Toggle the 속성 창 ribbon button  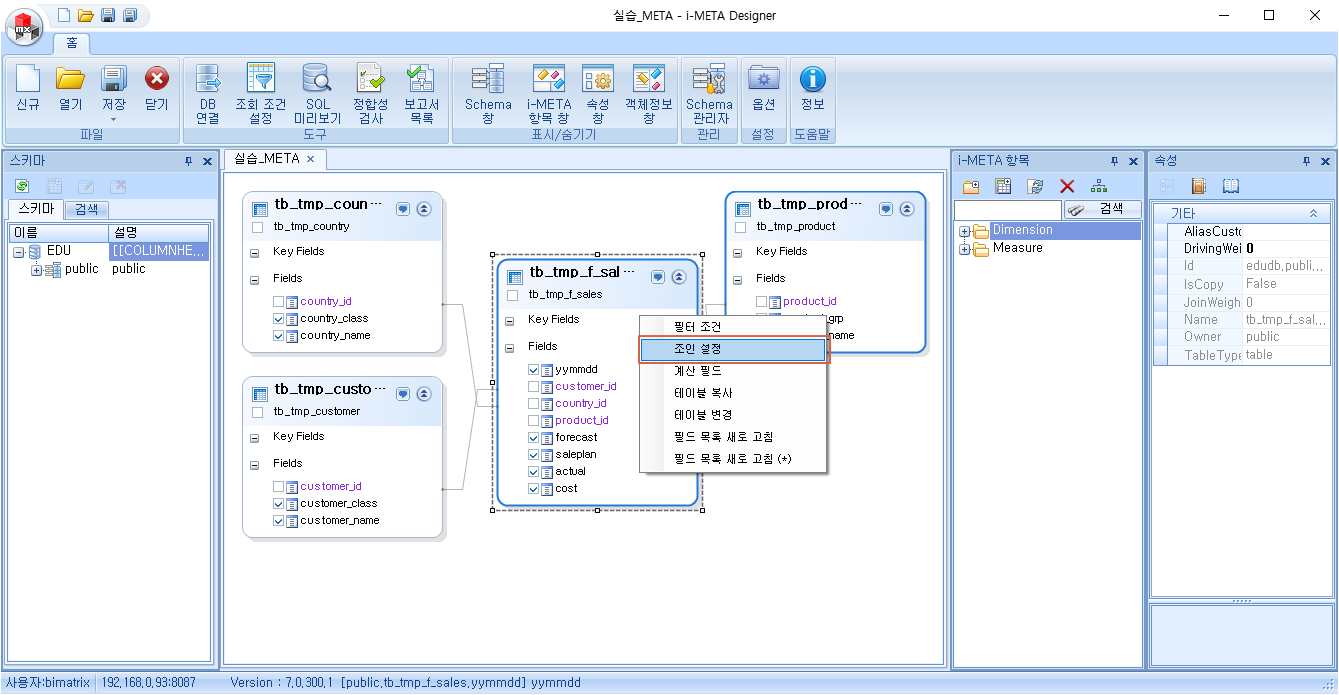point(598,94)
